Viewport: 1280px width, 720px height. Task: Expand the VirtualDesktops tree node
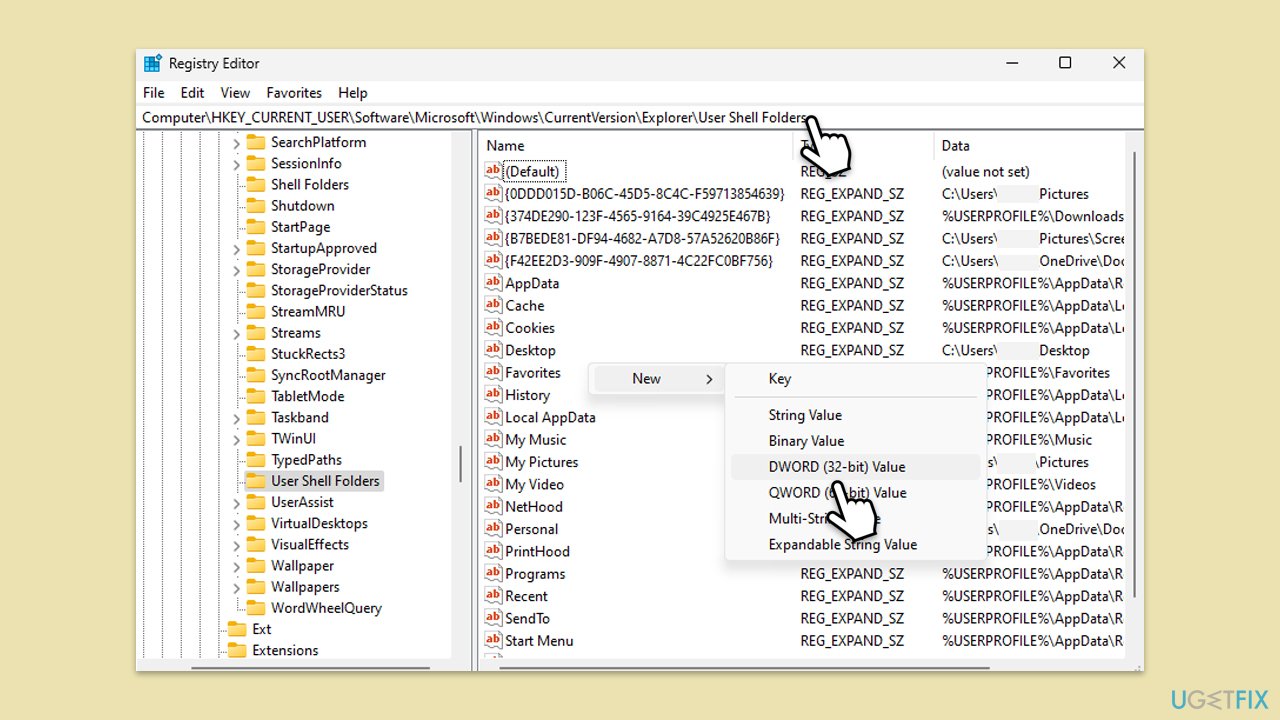tap(237, 523)
